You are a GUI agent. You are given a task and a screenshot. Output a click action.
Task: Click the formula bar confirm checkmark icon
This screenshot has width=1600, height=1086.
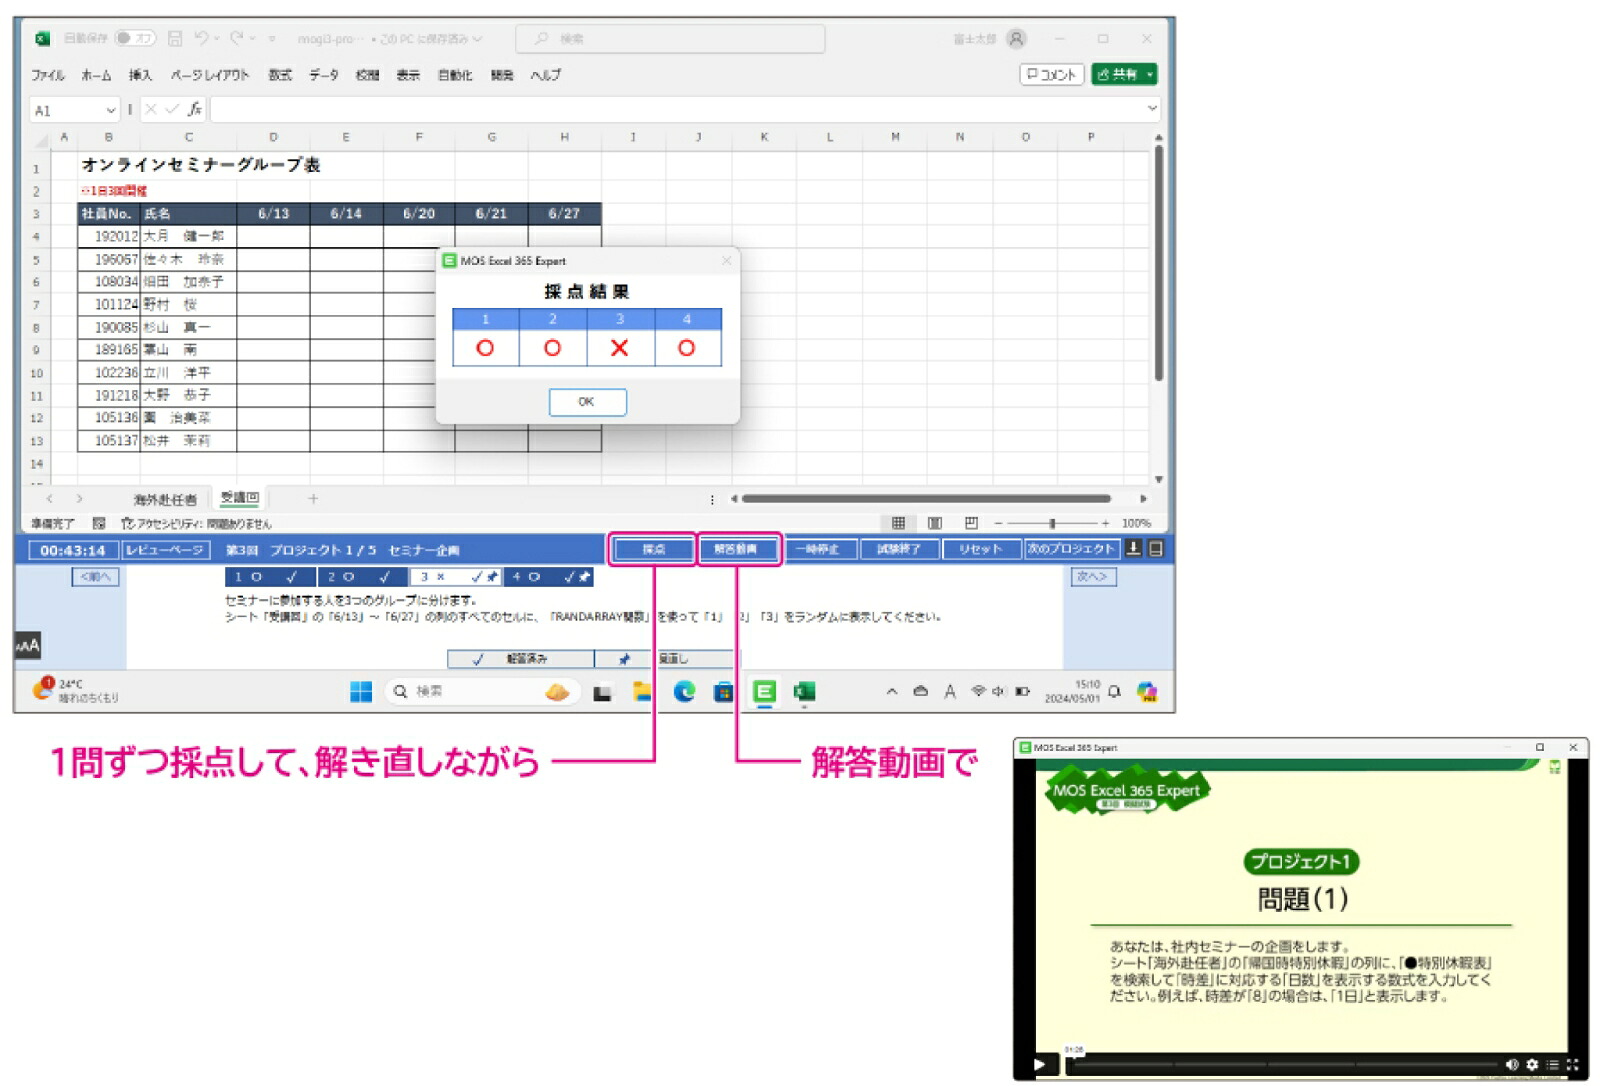coord(172,109)
